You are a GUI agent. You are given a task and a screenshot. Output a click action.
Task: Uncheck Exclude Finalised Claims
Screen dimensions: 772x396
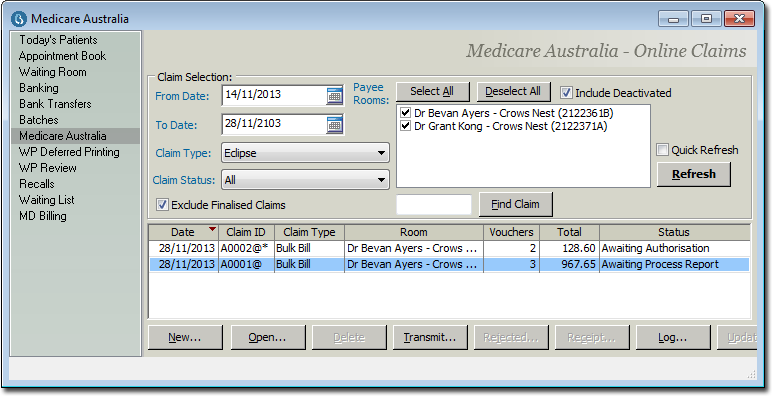pos(162,204)
